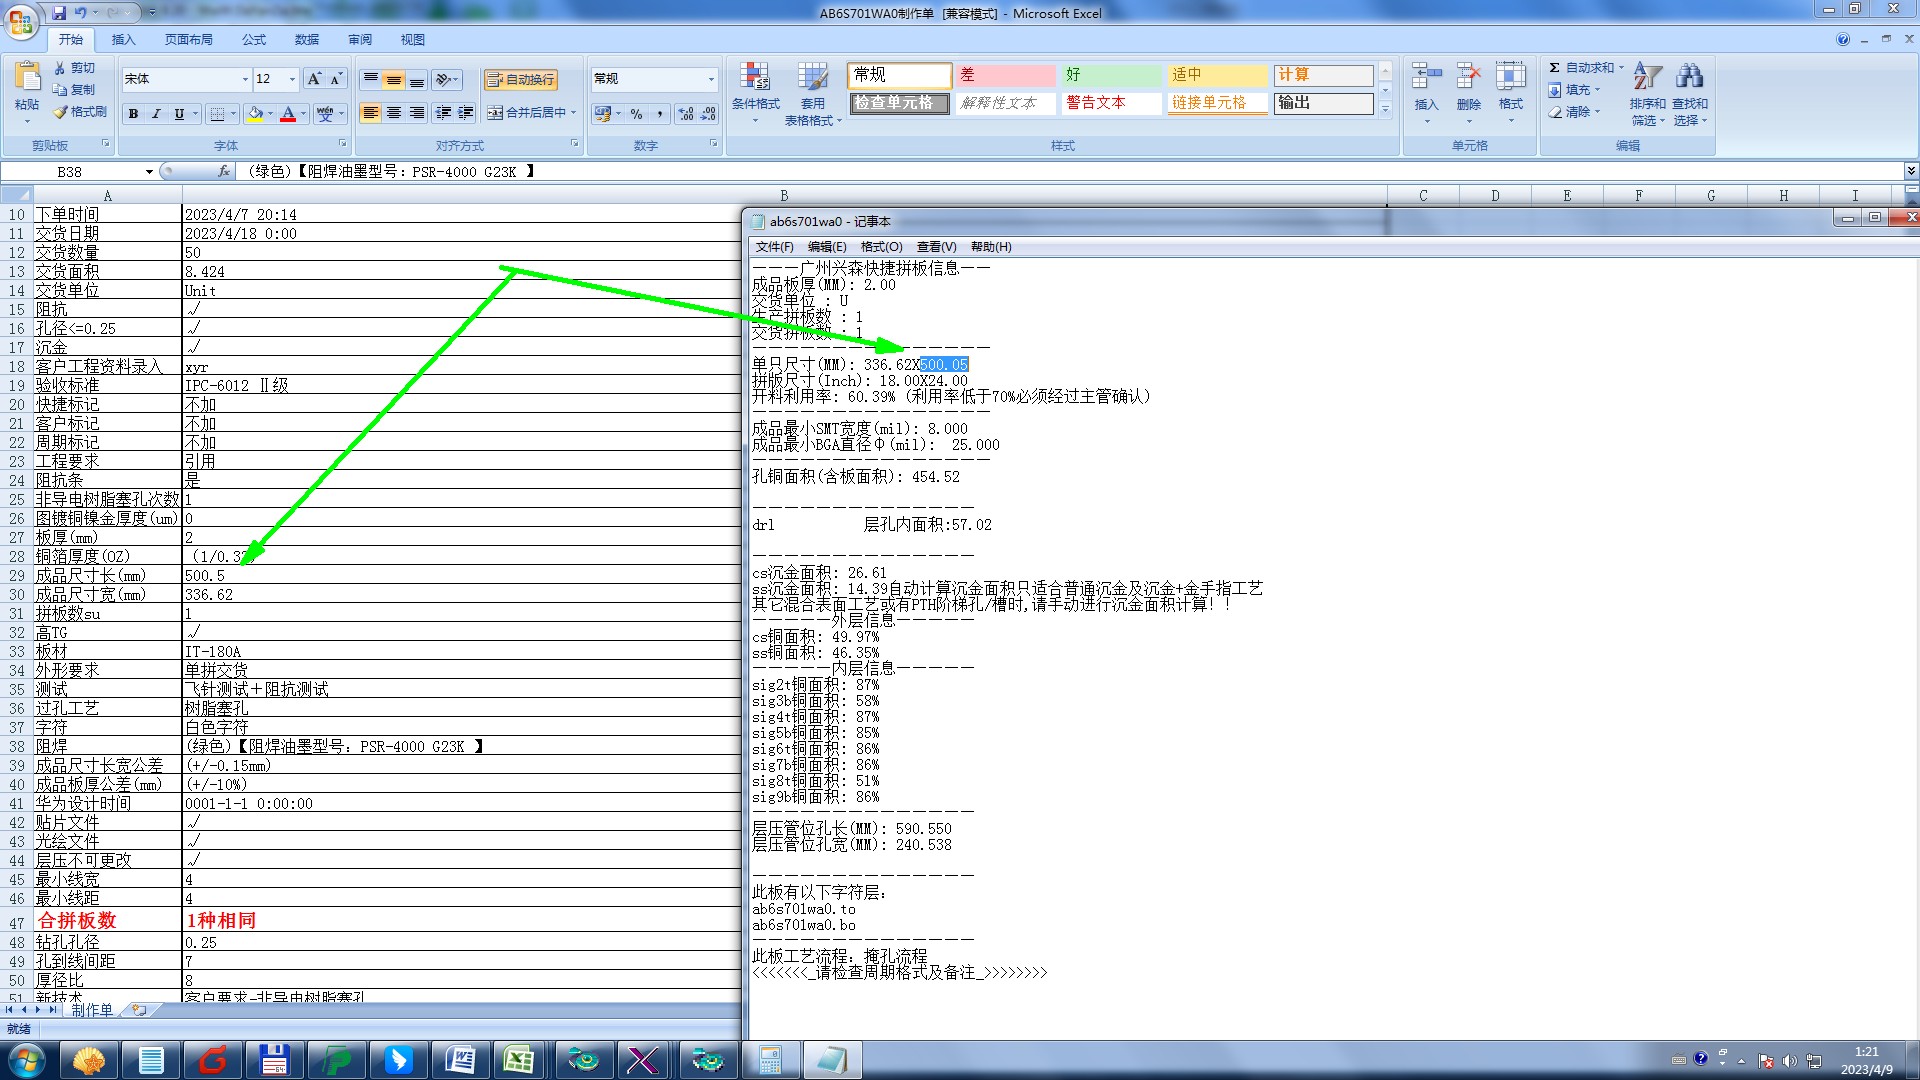1920x1080 pixels.
Task: Click the Bold formatting button
Action: (x=133, y=114)
